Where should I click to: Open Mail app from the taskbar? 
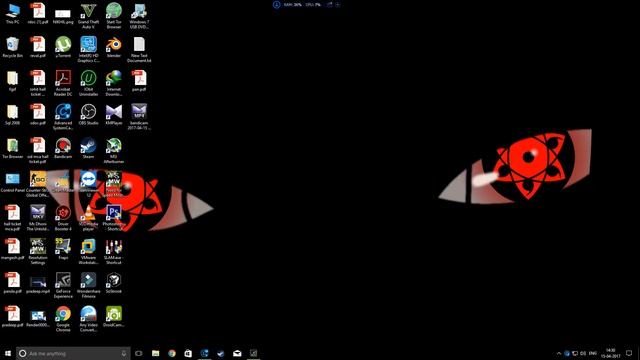[237, 353]
